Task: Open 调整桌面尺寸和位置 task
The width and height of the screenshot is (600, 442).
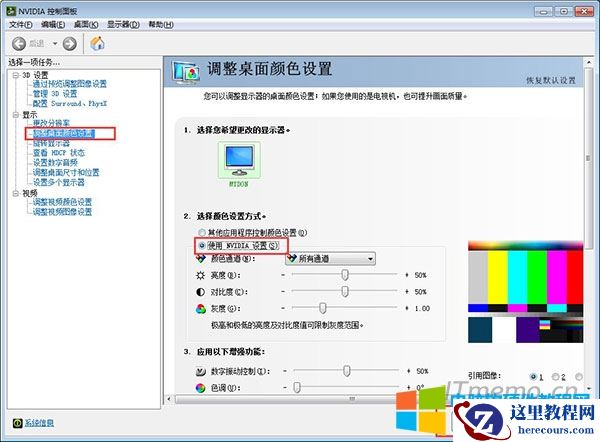Action: (x=66, y=173)
